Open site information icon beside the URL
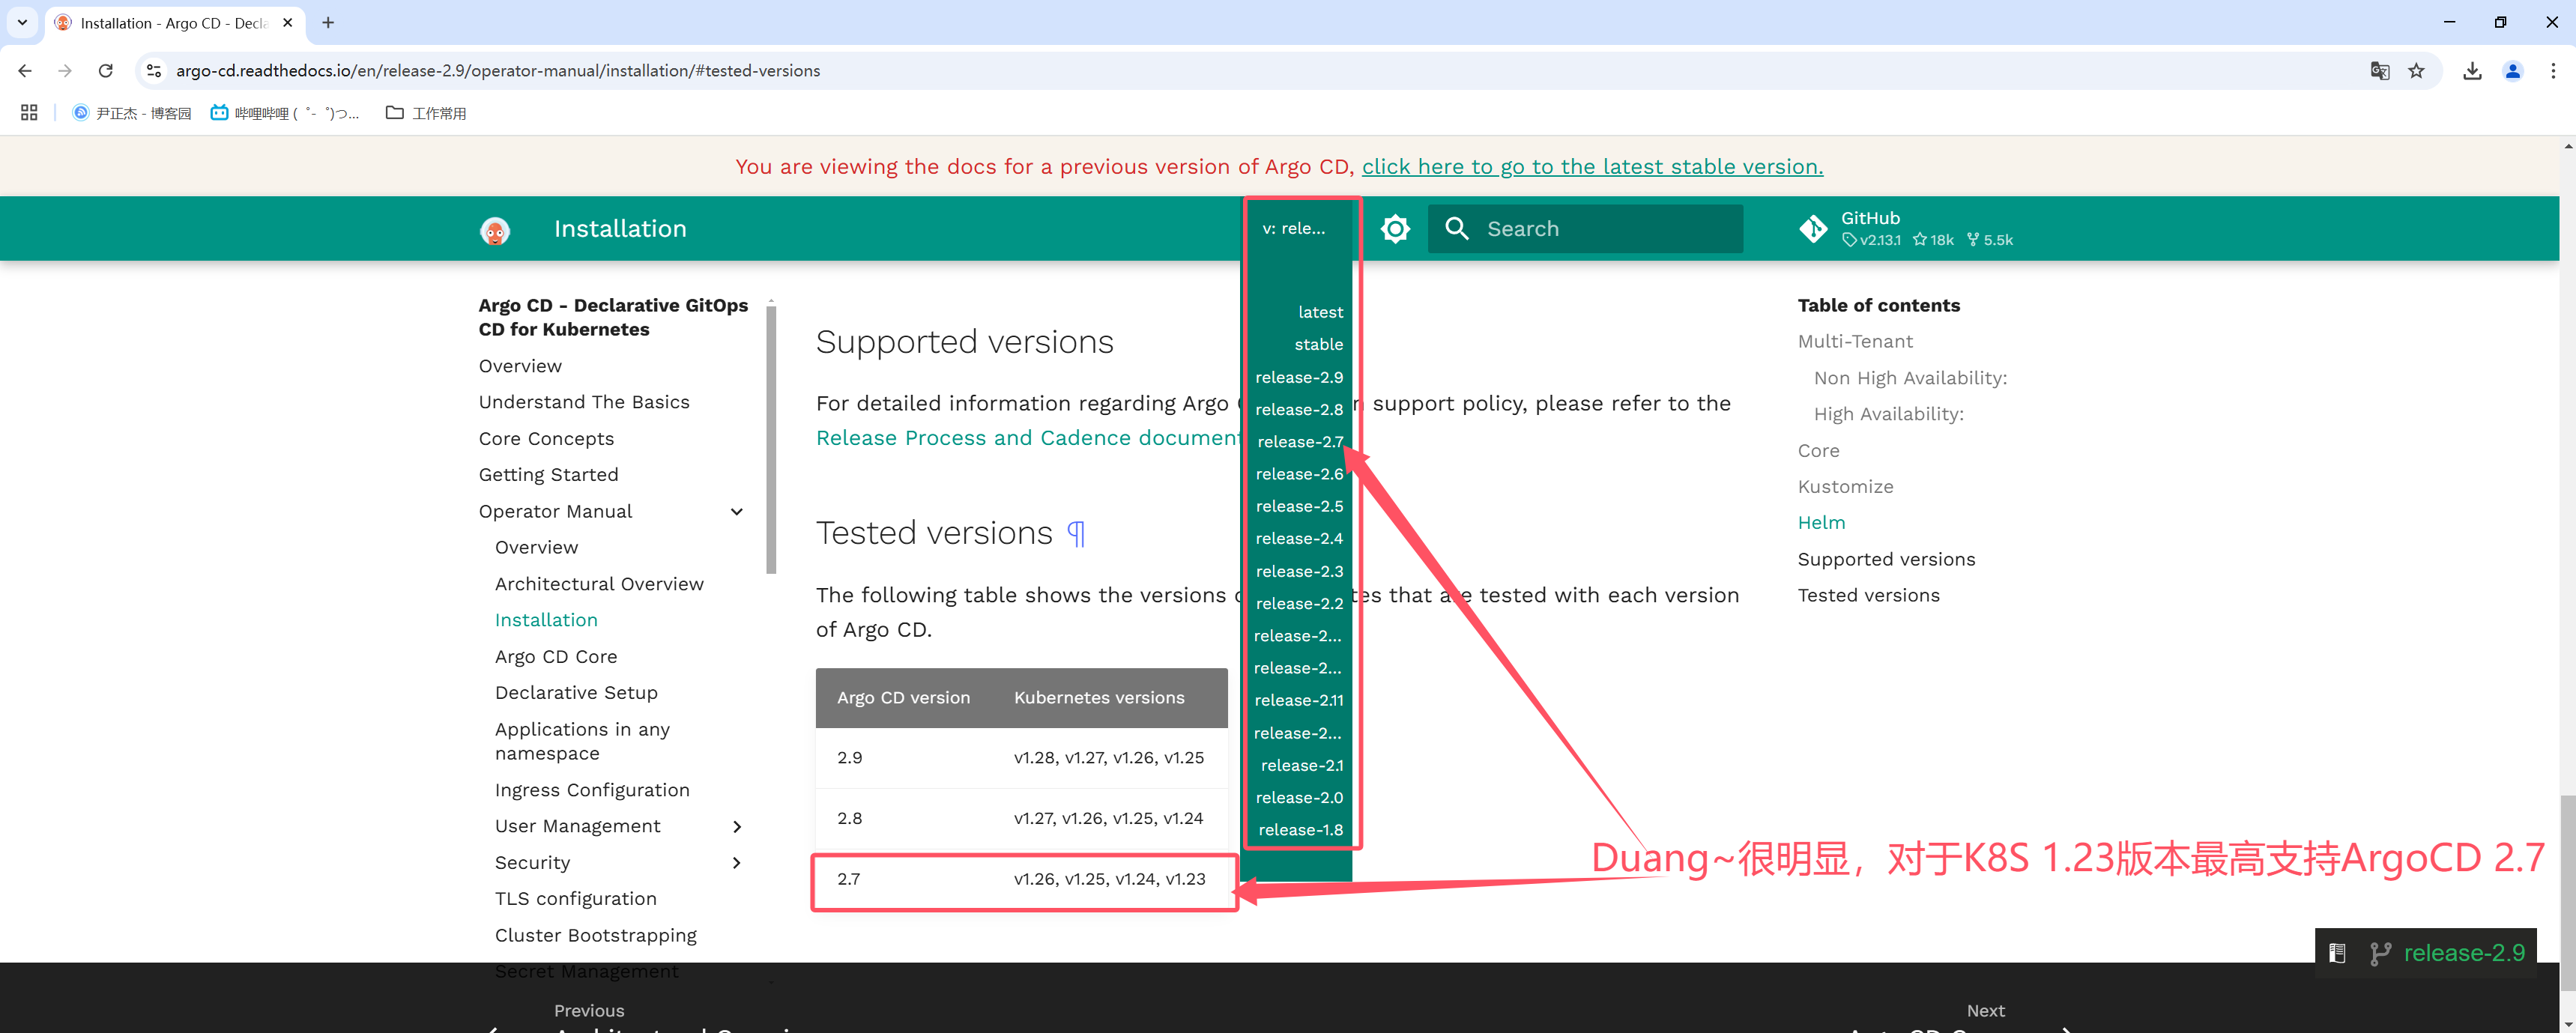This screenshot has width=2576, height=1033. [153, 70]
